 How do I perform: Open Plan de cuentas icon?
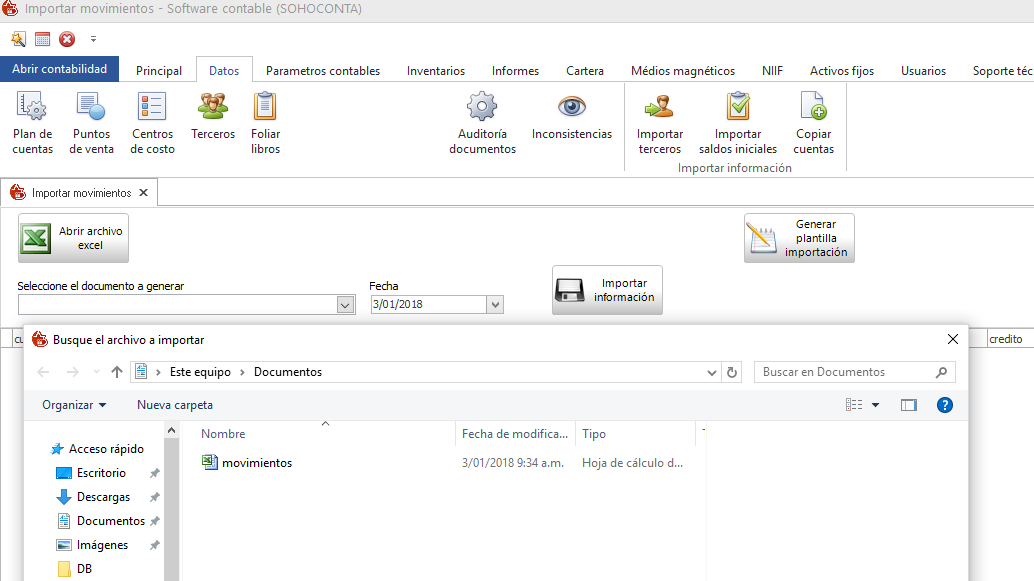(x=32, y=107)
